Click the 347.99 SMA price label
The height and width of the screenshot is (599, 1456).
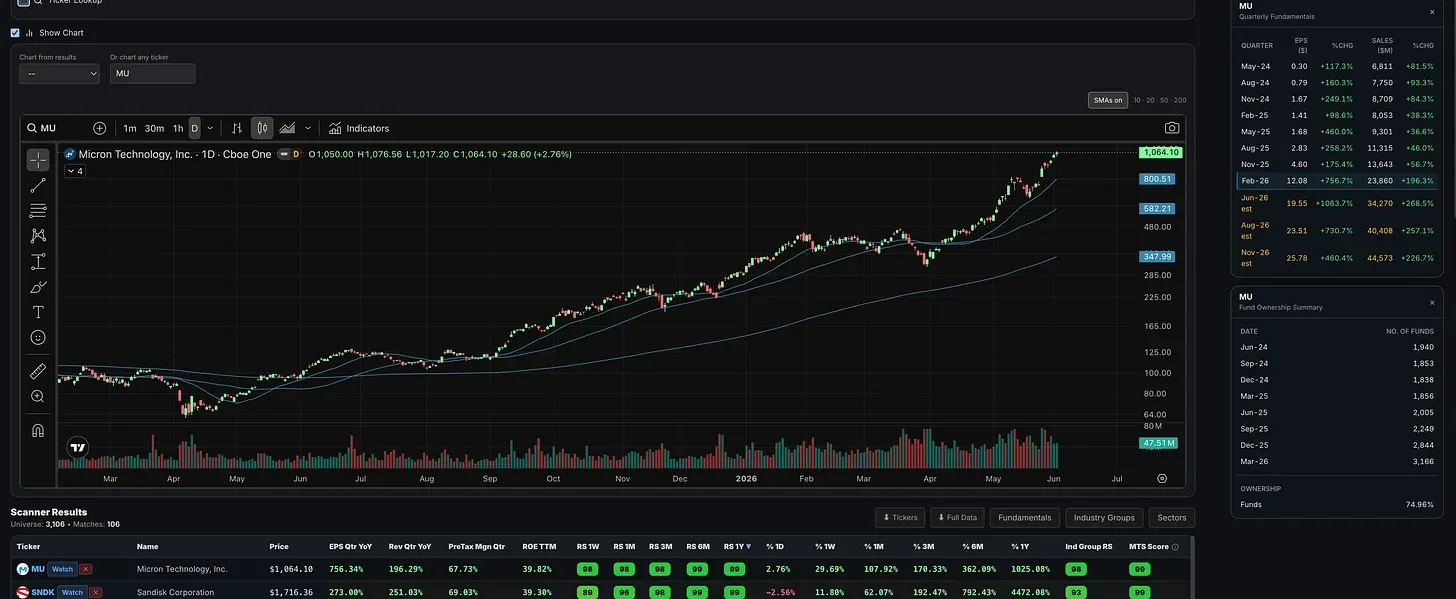pyautogui.click(x=1157, y=257)
